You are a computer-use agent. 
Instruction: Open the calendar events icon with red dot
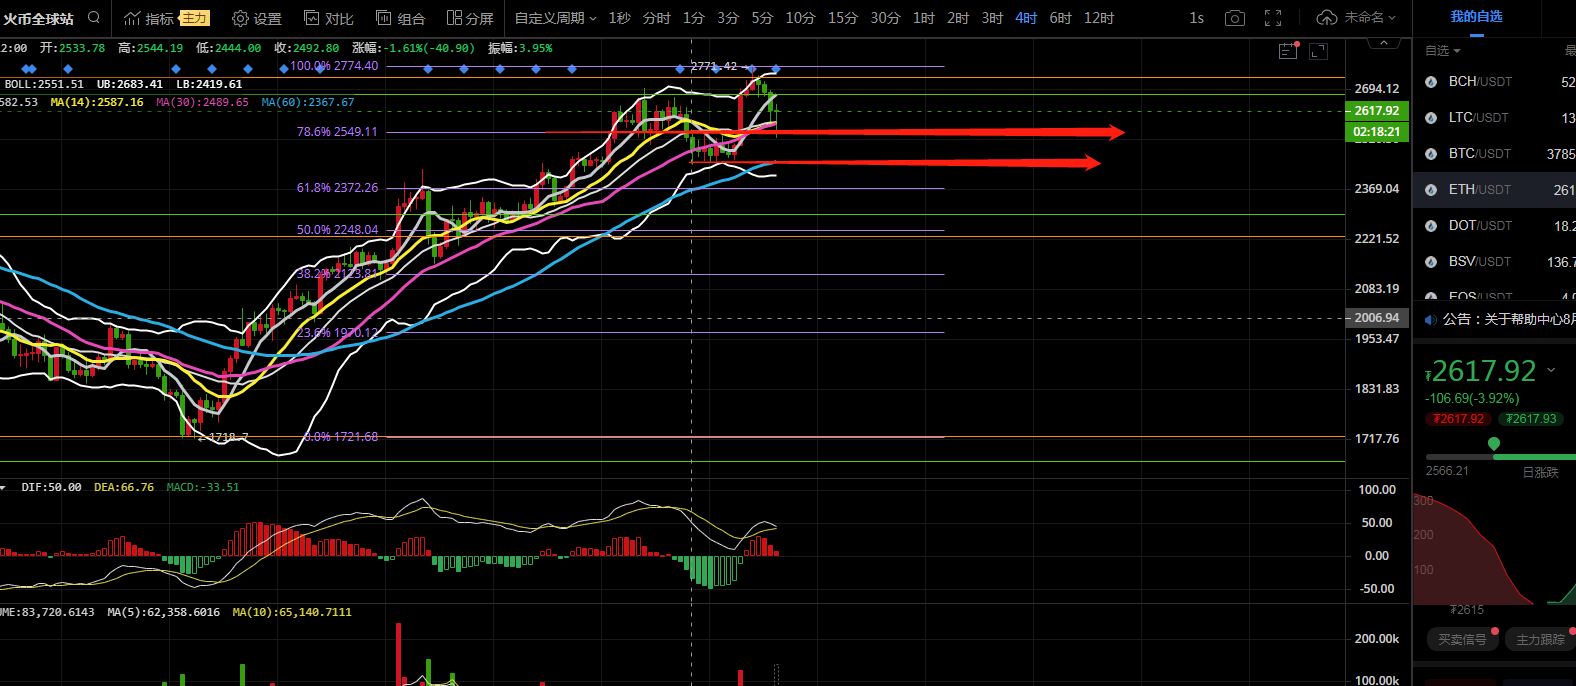pos(1288,51)
